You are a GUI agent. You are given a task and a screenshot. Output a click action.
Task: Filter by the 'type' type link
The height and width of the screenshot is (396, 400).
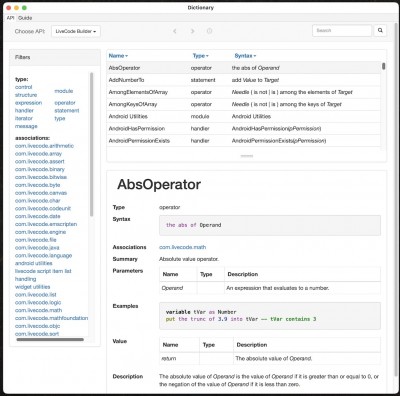(x=60, y=118)
